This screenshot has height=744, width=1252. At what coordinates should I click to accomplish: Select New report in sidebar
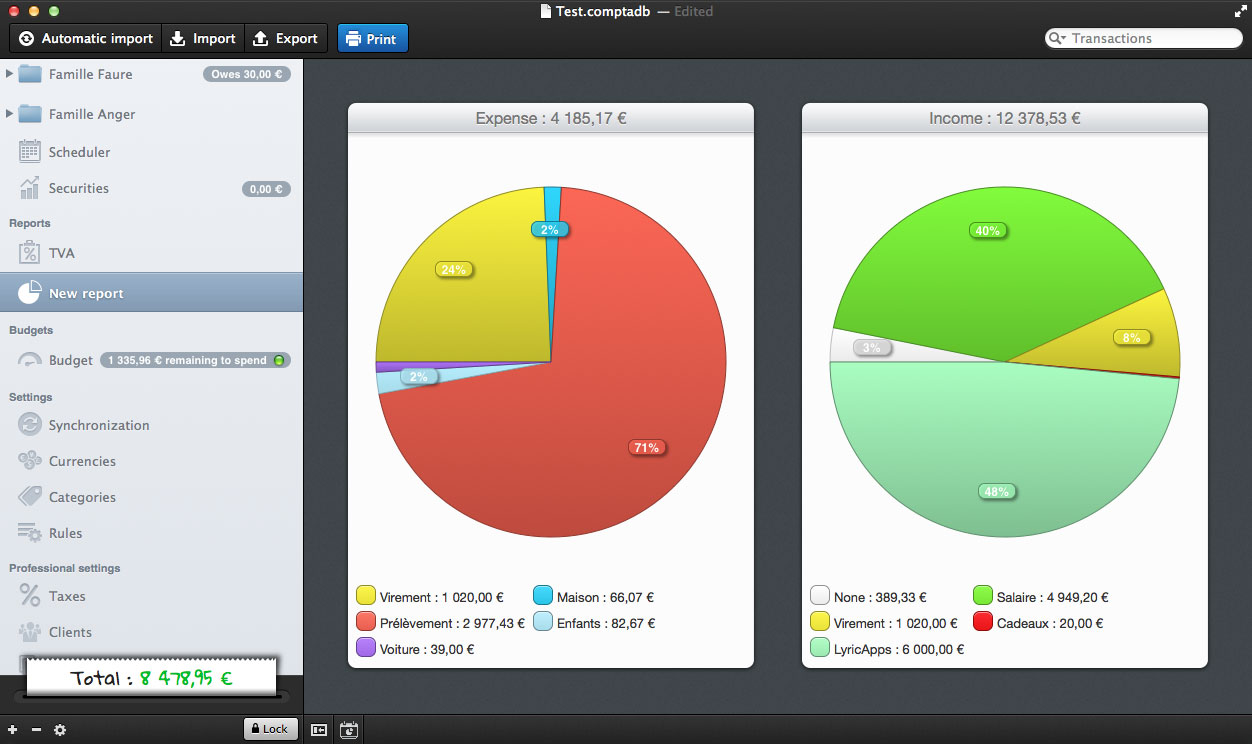(86, 294)
